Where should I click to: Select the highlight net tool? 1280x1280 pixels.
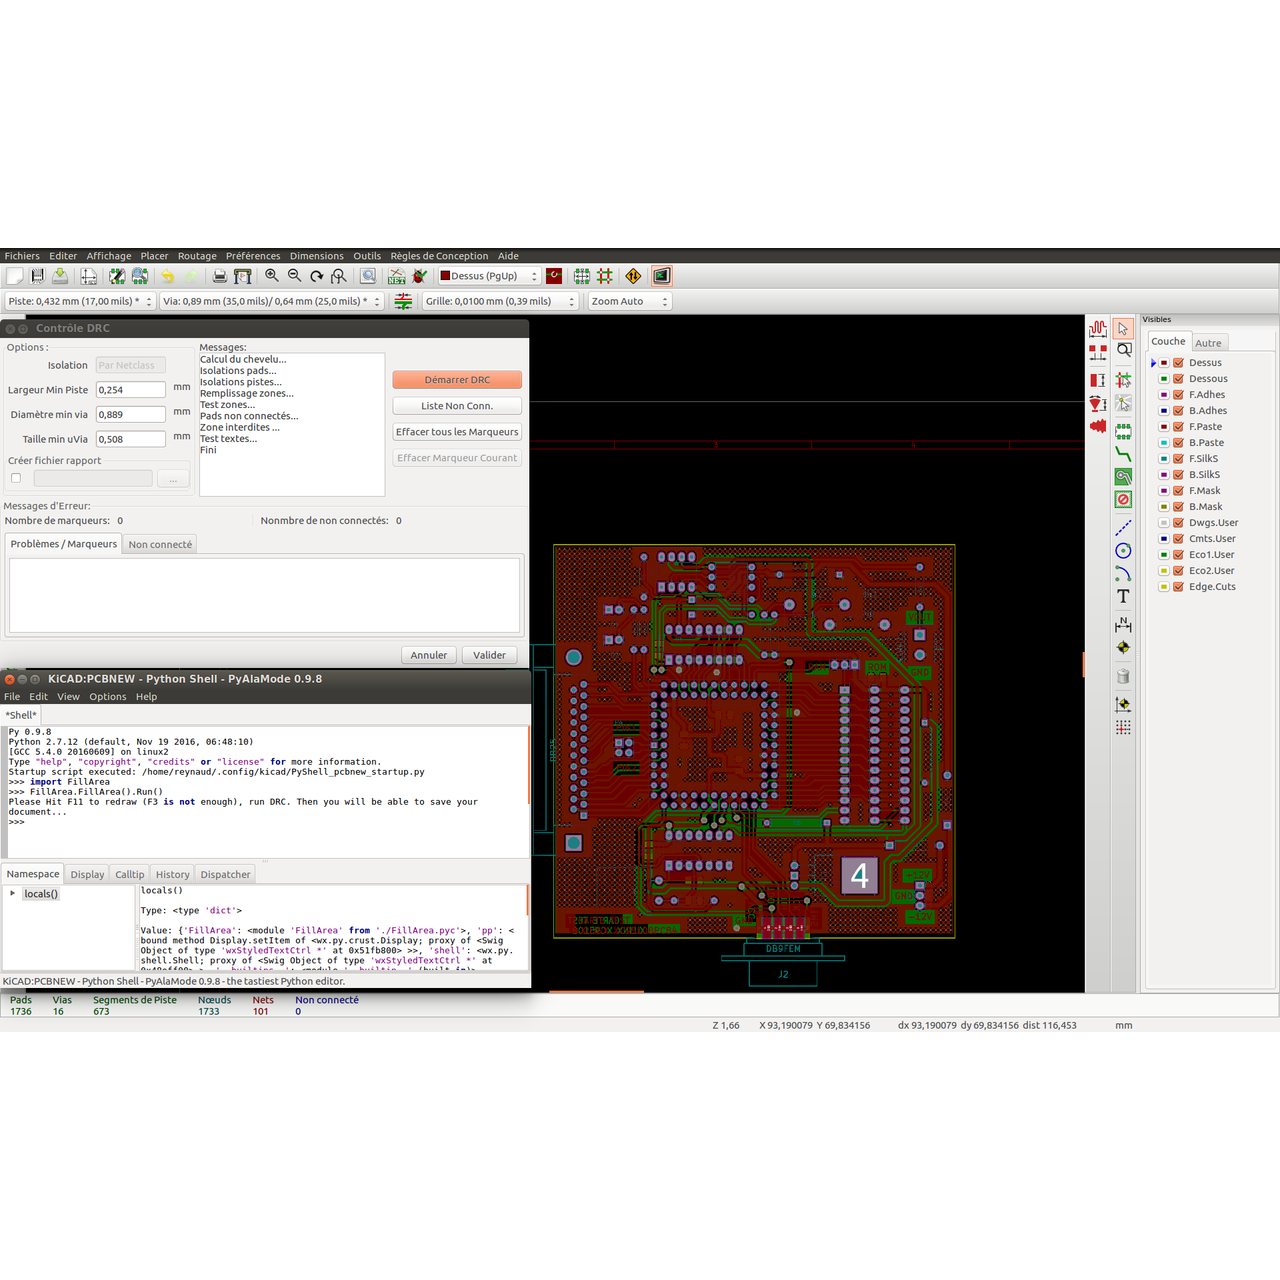tap(1123, 380)
